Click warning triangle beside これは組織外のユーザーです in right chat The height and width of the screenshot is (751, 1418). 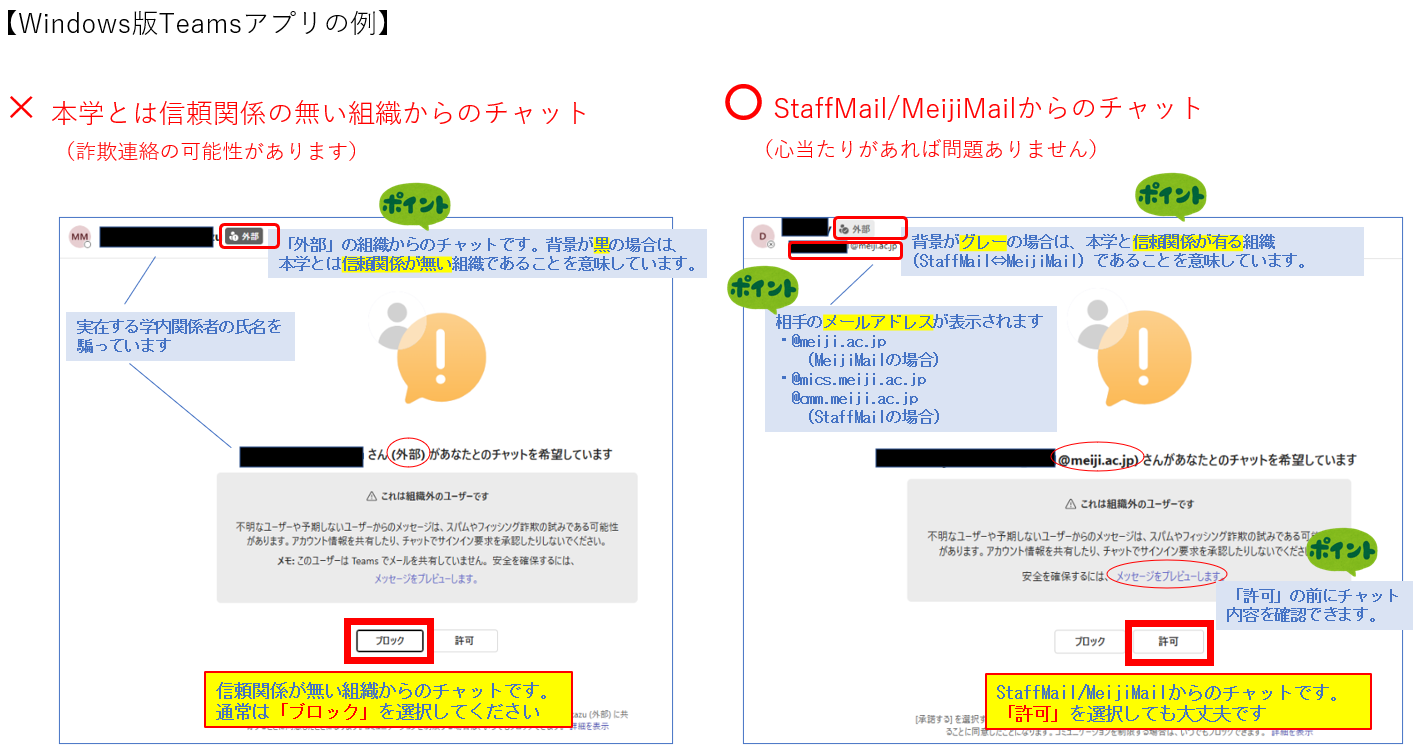pyautogui.click(x=1071, y=504)
